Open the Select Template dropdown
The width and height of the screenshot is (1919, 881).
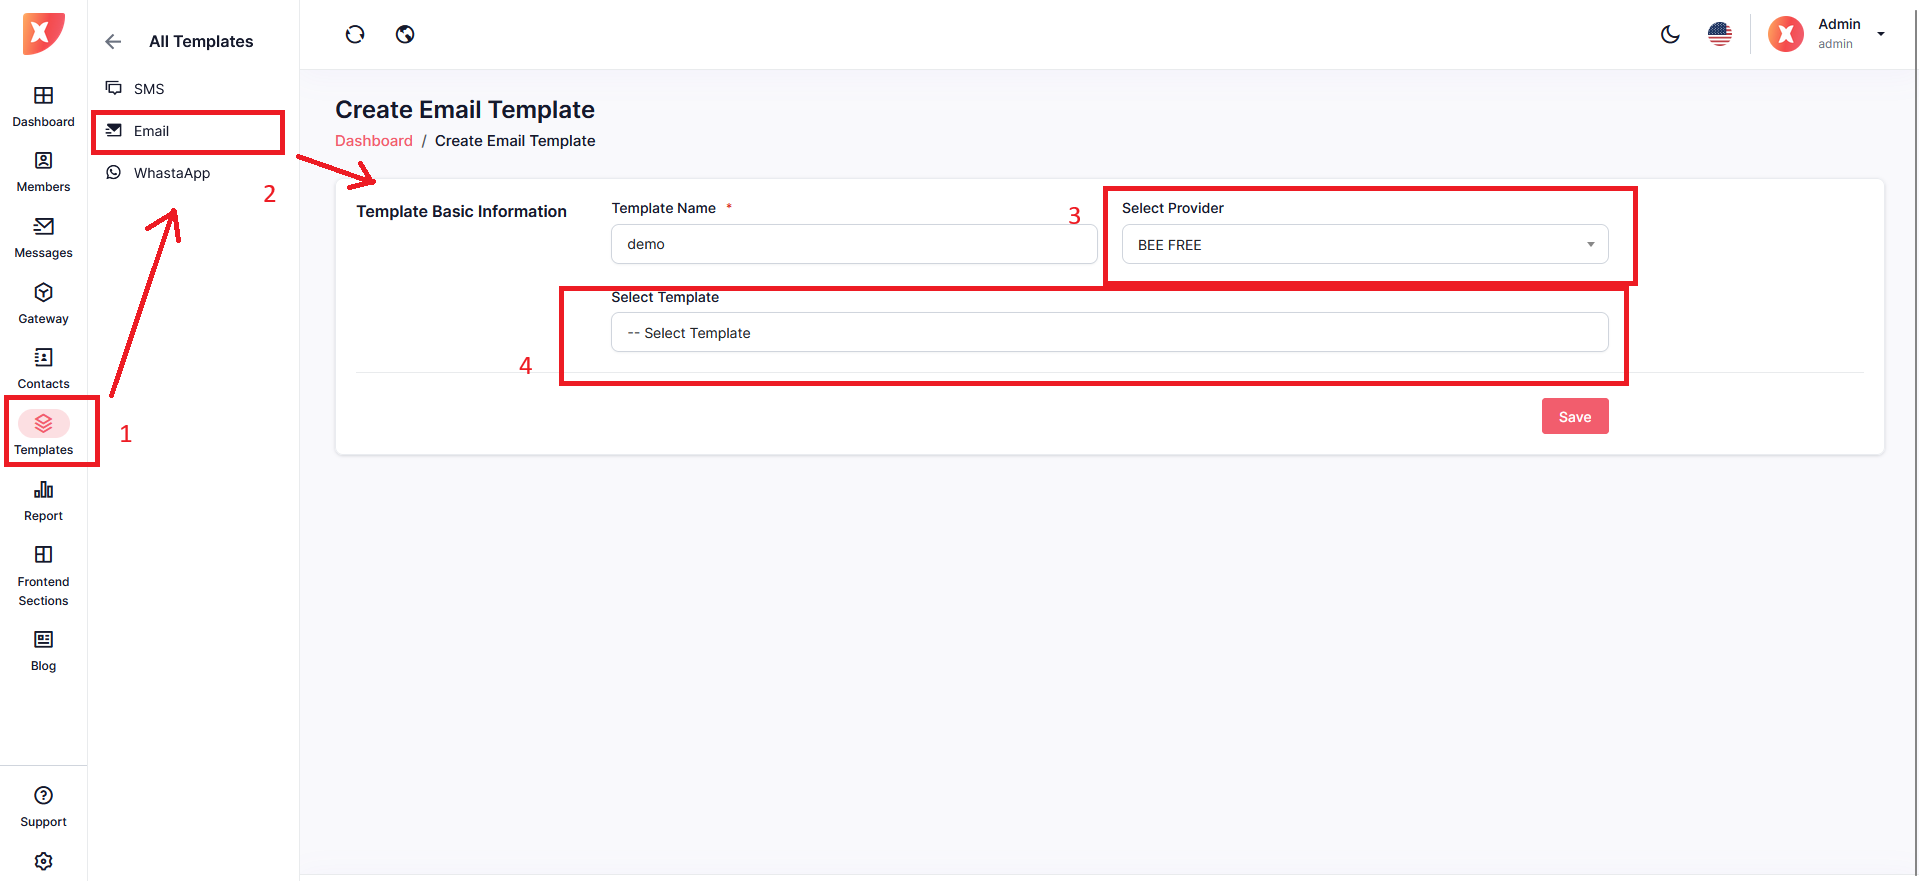tap(1109, 333)
